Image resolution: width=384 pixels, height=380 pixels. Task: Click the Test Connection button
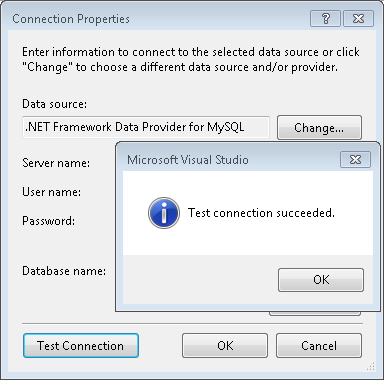point(81,346)
